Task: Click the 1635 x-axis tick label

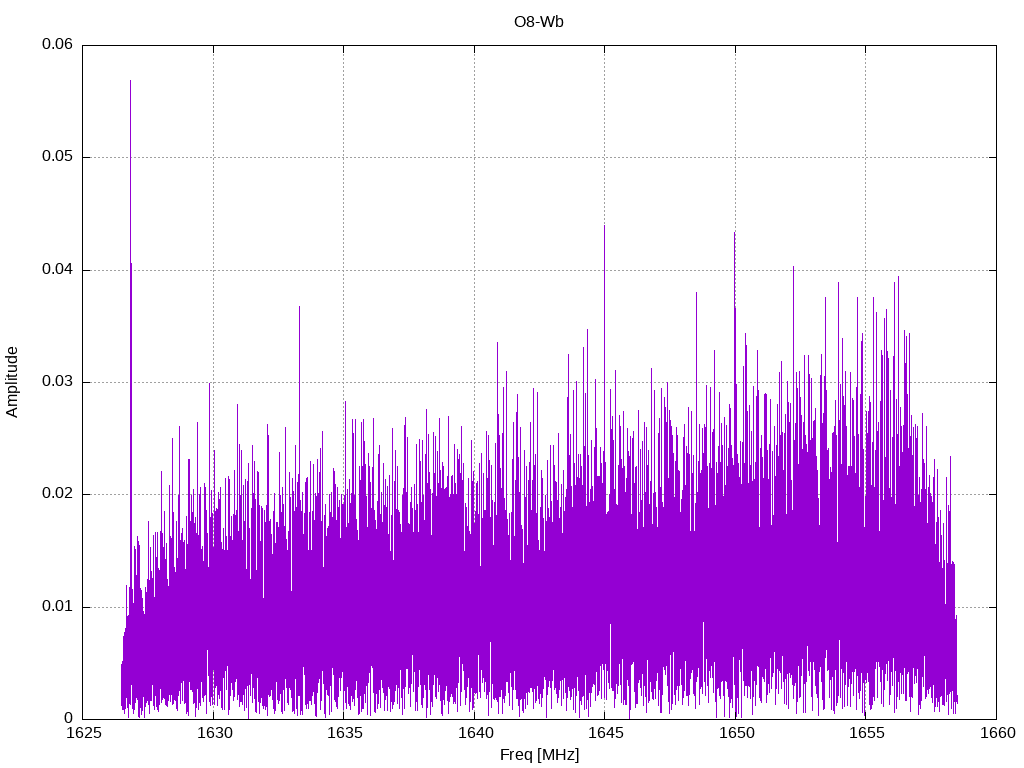Action: tap(343, 734)
